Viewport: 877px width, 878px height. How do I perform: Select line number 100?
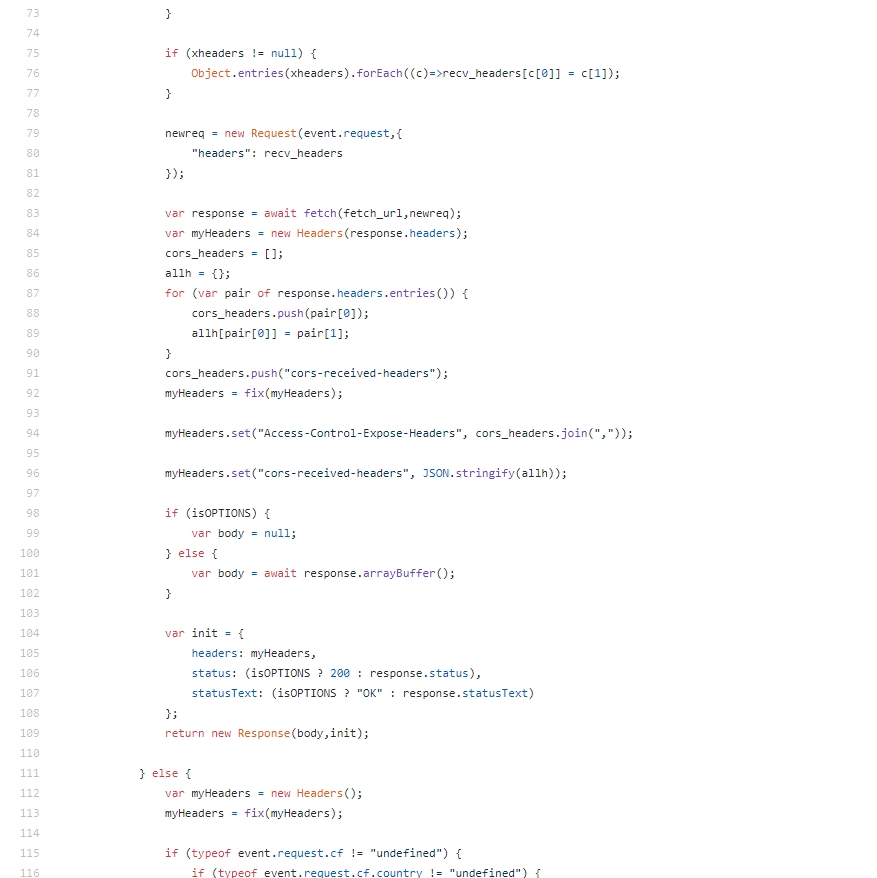pyautogui.click(x=30, y=553)
